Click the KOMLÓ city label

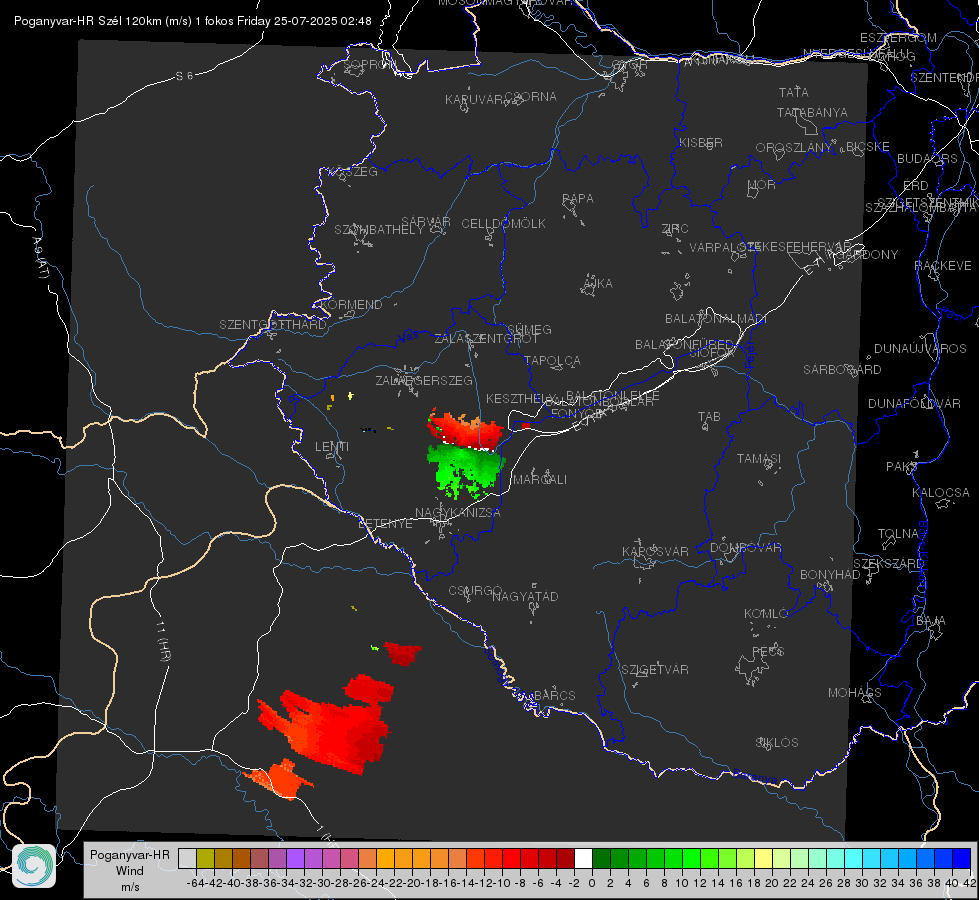(765, 614)
